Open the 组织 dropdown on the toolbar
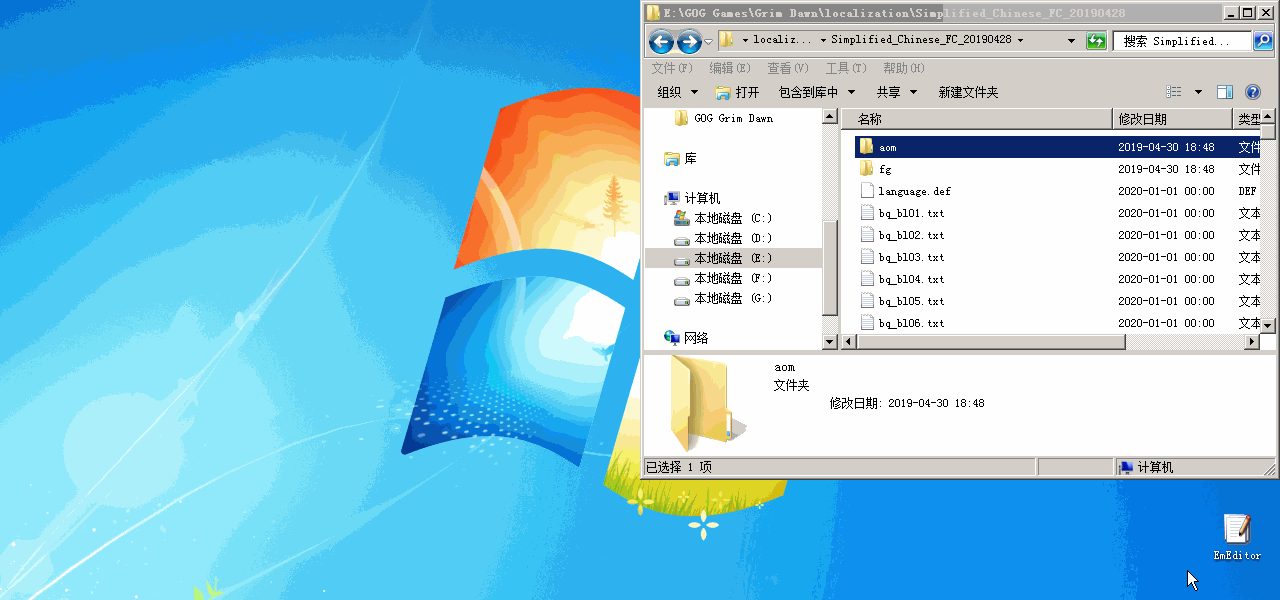The image size is (1280, 600). (x=678, y=92)
